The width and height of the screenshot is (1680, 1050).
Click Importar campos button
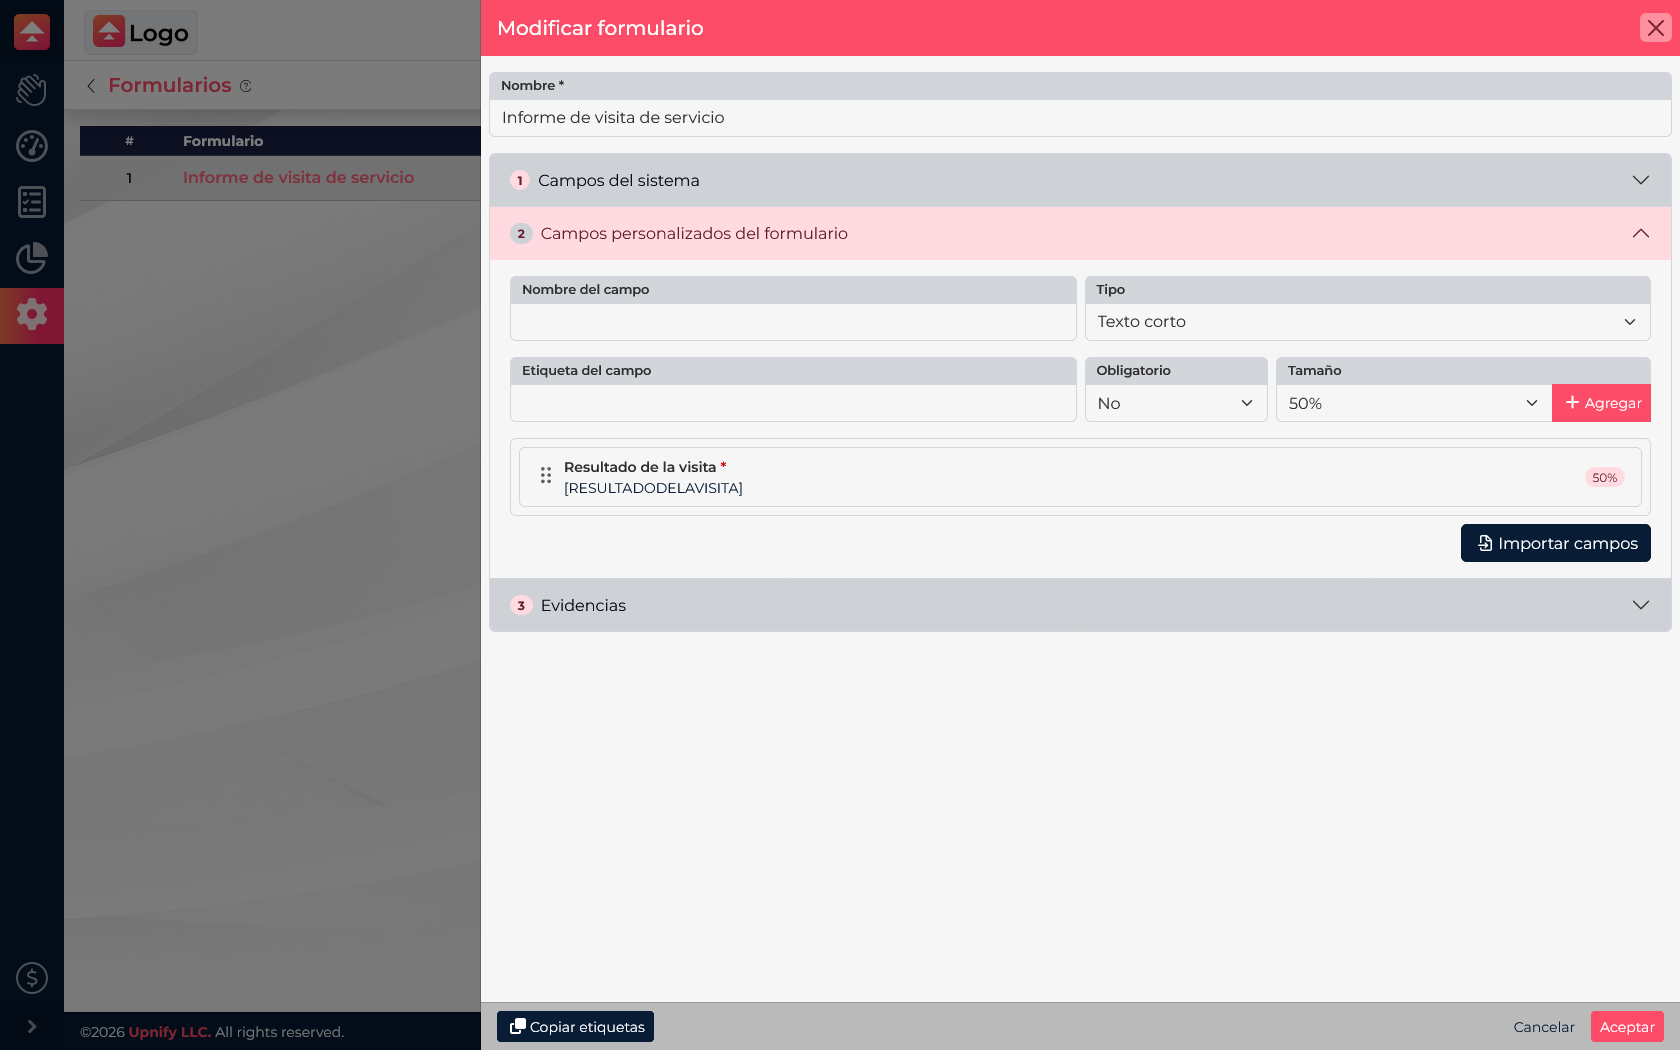point(1556,543)
